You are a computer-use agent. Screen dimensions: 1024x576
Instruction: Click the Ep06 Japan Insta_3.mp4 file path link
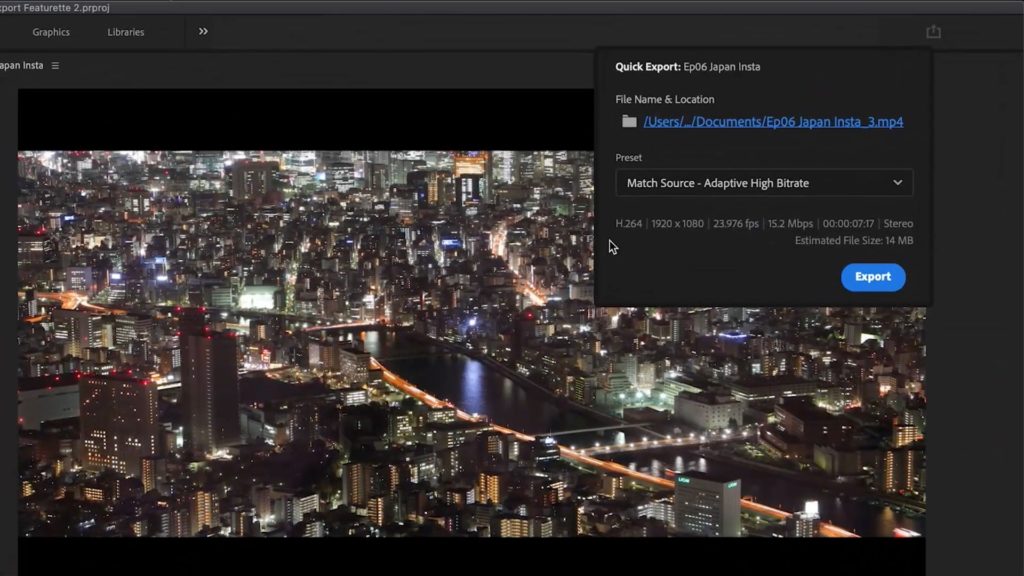tap(773, 122)
